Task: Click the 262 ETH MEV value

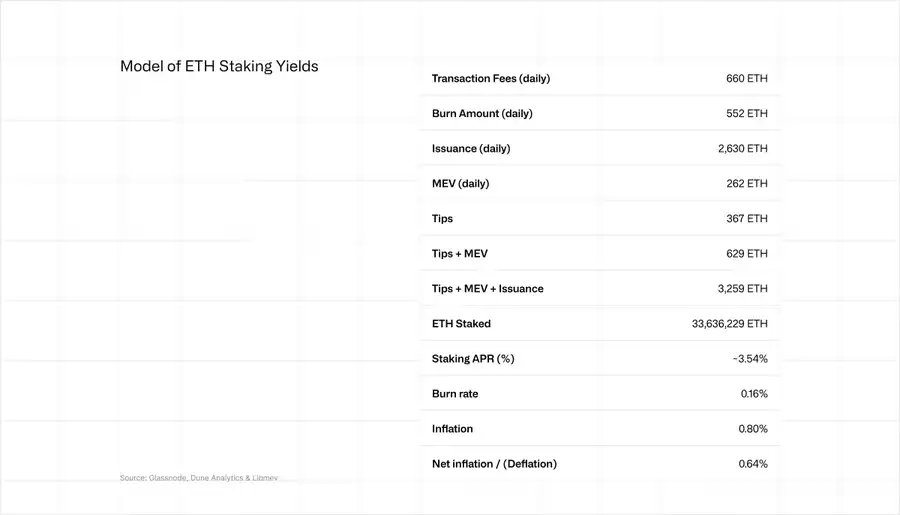Action: click(747, 183)
